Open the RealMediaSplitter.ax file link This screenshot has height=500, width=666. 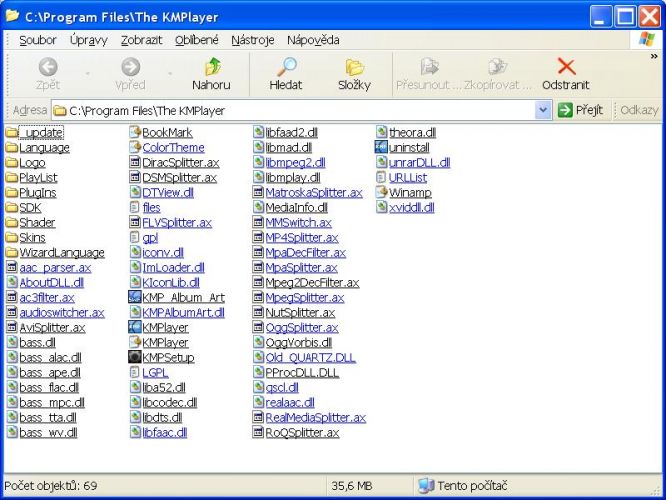coord(316,418)
